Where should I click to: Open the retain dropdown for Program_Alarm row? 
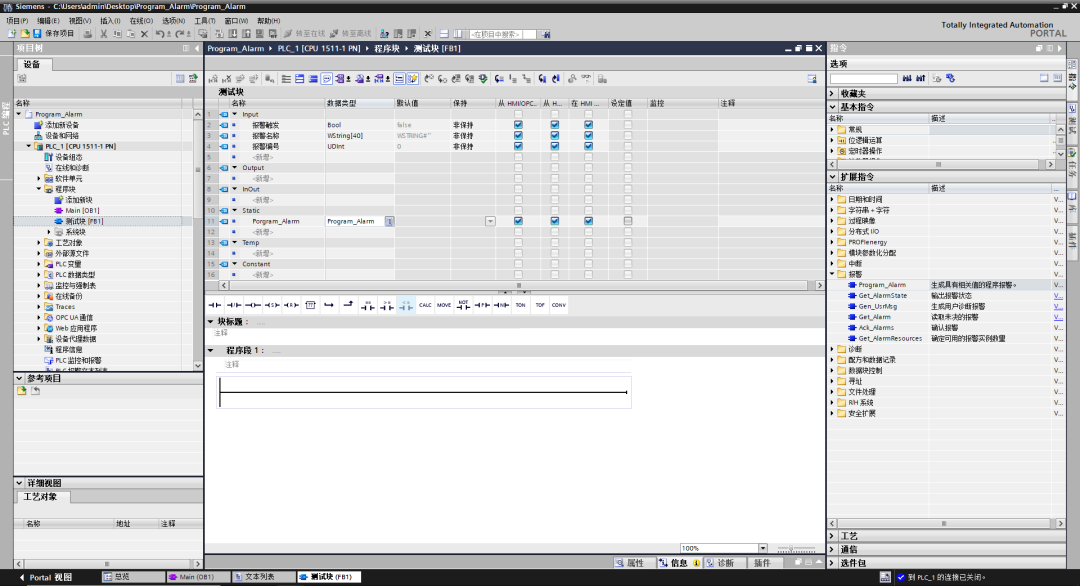point(490,221)
